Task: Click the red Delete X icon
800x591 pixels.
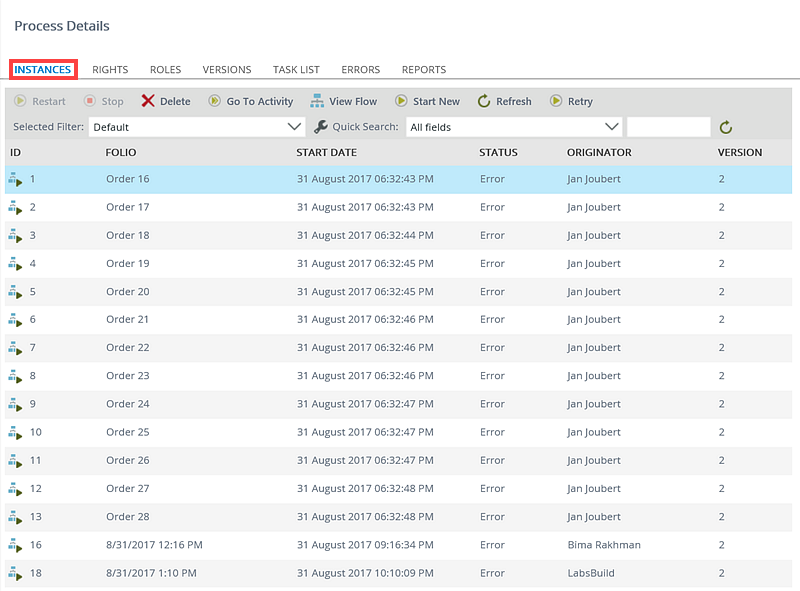Action: pos(148,101)
